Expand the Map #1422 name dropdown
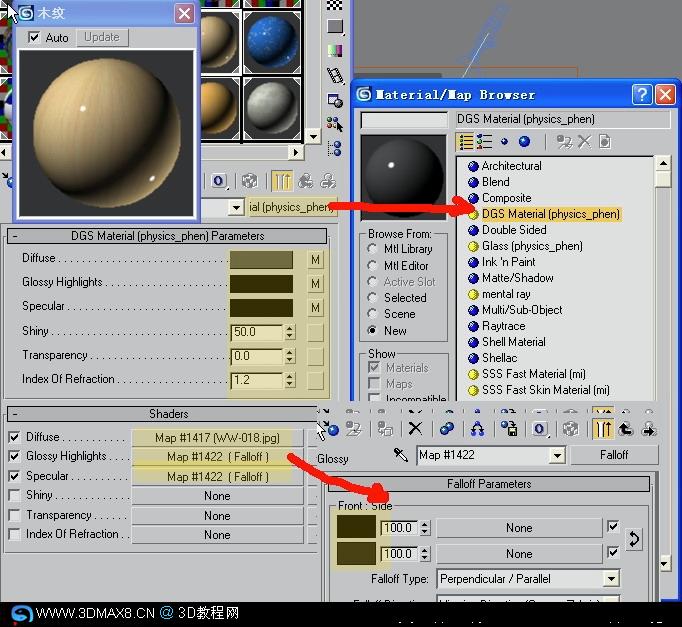Viewport: 682px width, 627px height. 557,455
